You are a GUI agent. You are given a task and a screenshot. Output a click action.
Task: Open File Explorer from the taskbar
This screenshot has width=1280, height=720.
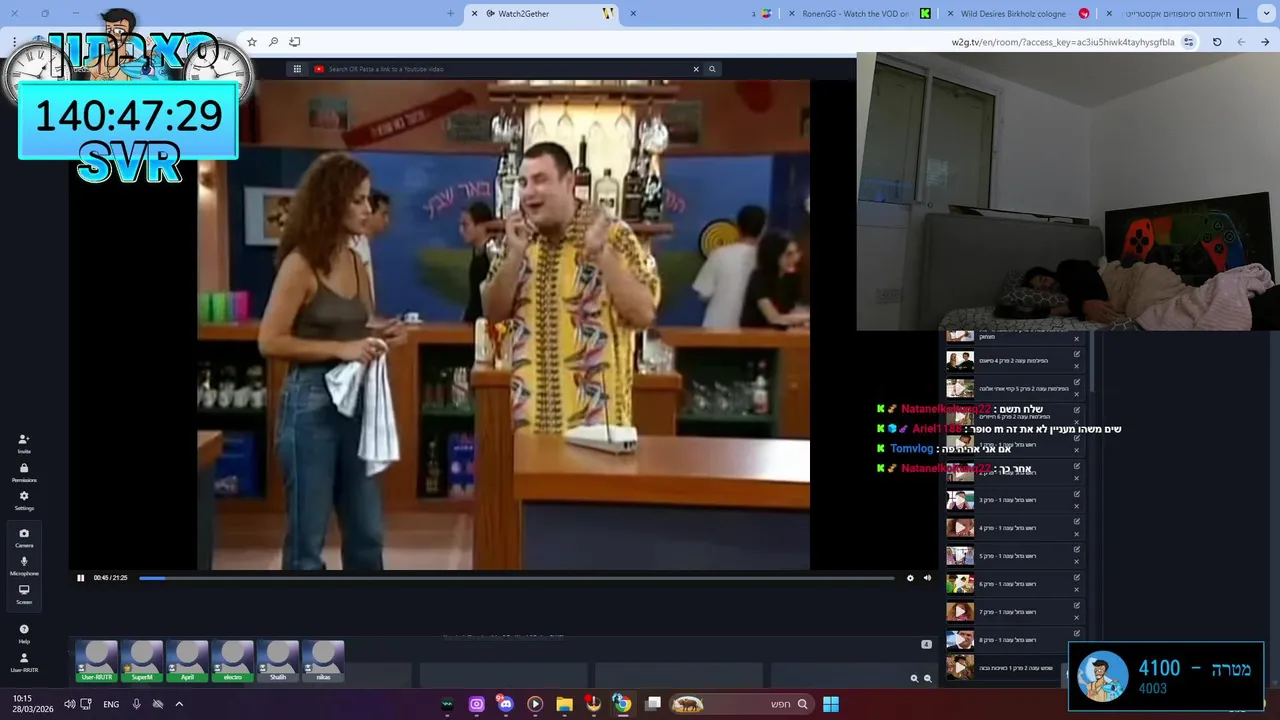click(564, 704)
